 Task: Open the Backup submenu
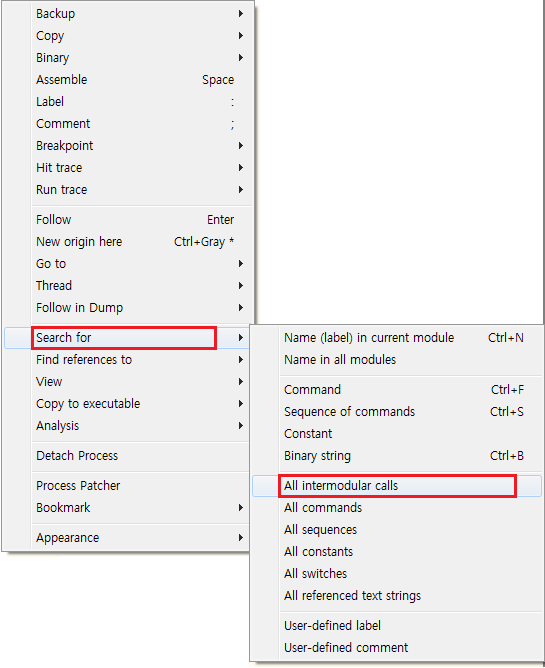[x=127, y=14]
